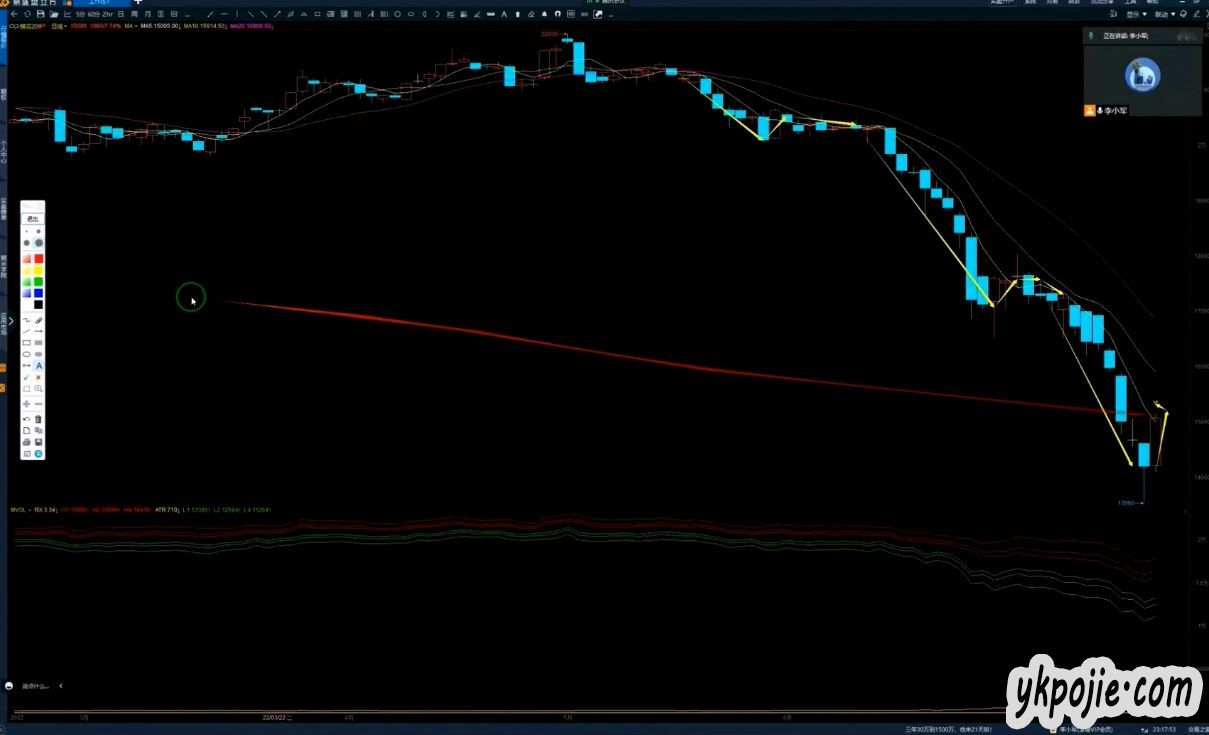The image size is (1209, 735).
Task: Select the hollow rectangle shape tool
Action: click(27, 343)
